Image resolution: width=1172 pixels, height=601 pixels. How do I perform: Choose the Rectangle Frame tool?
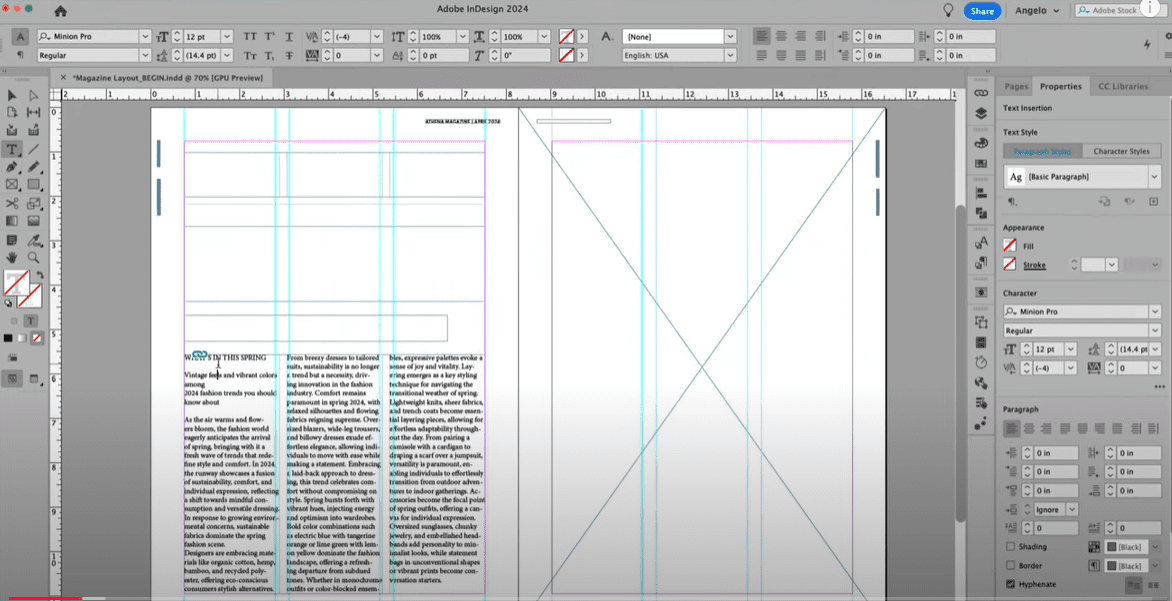(11, 182)
